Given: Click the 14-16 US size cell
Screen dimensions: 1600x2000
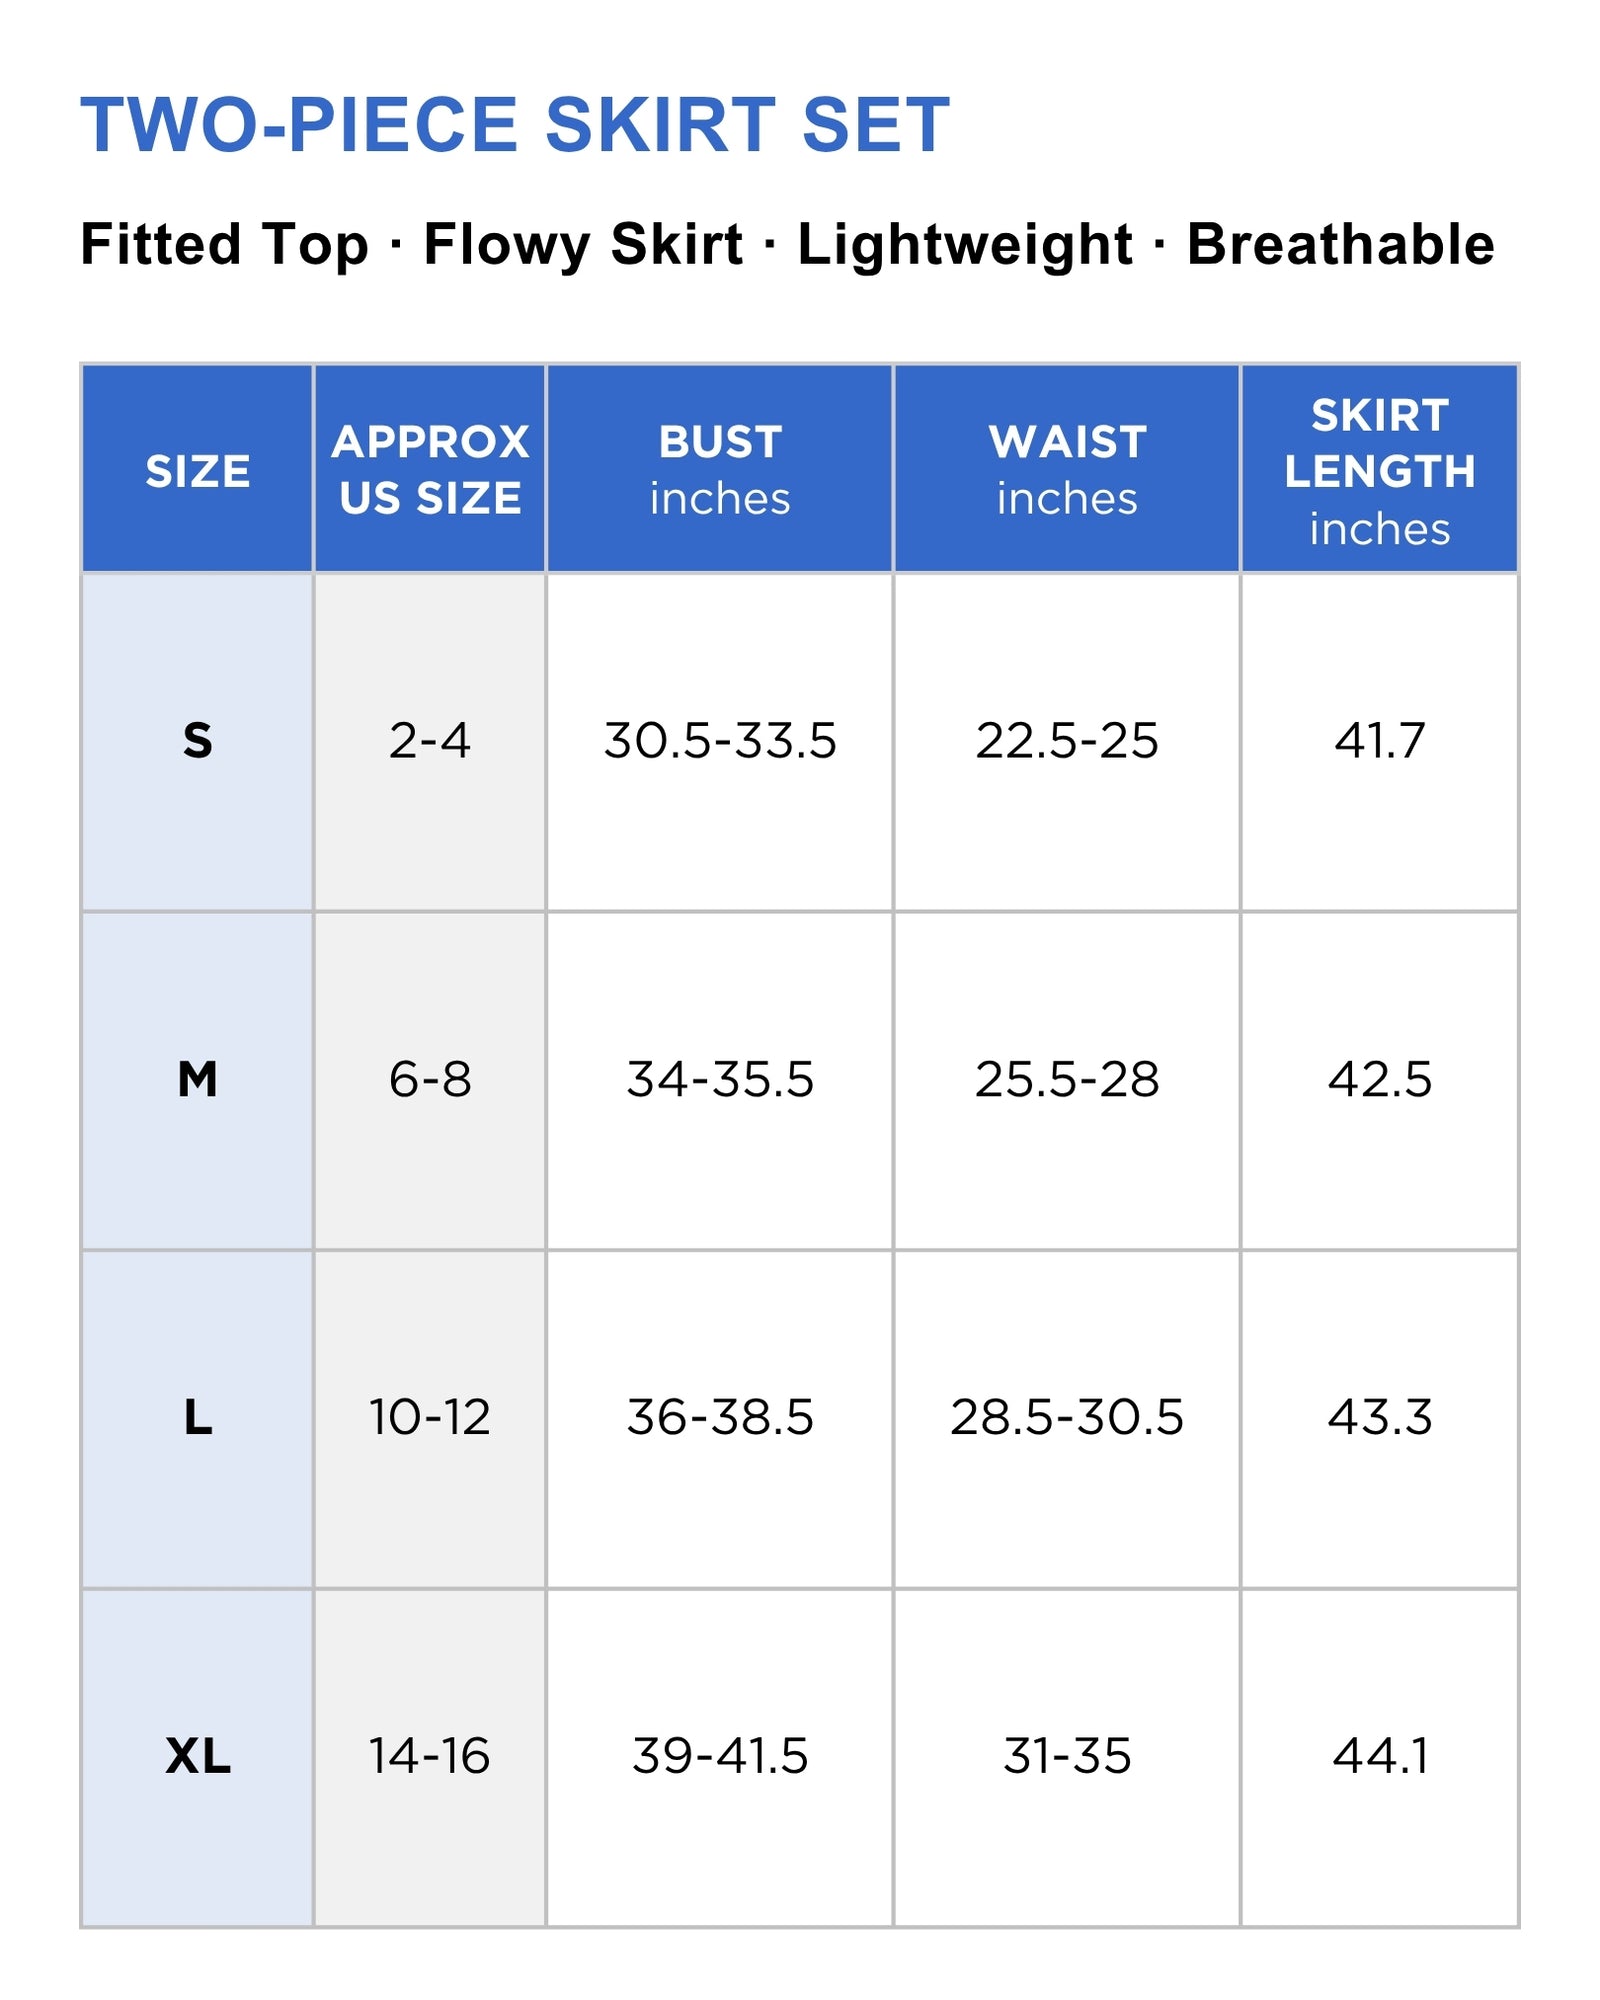Looking at the screenshot, I should (x=430, y=1757).
